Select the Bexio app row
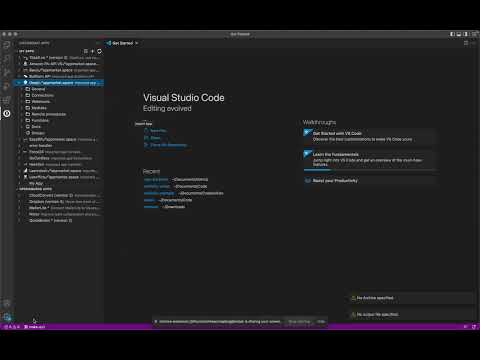The image size is (480, 360). click(60, 70)
